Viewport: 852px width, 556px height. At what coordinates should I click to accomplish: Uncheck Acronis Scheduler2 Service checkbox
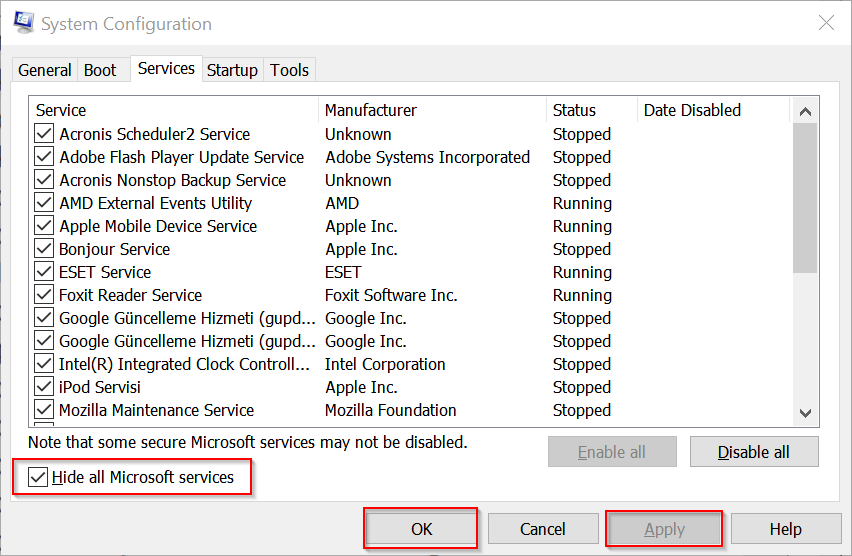tap(44, 134)
